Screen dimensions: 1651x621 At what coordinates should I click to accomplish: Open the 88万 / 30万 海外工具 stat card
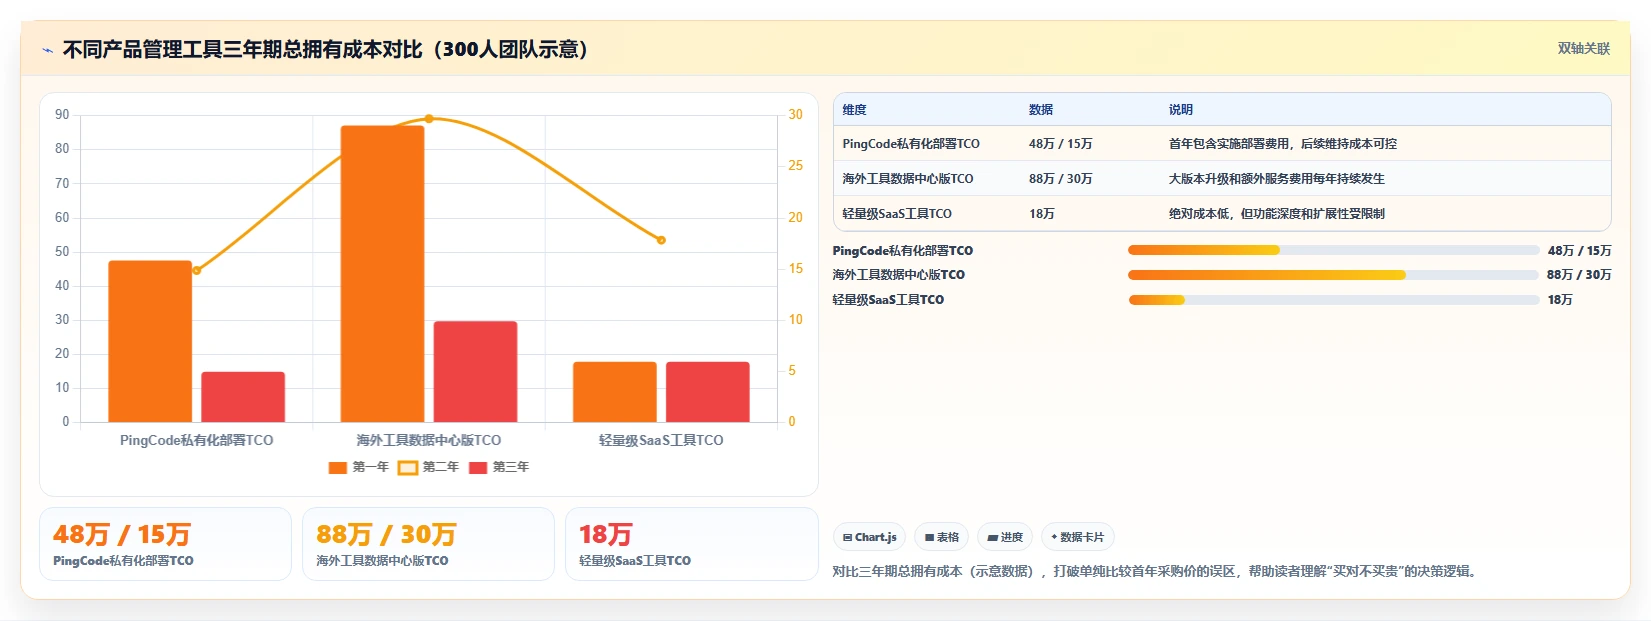pyautogui.click(x=428, y=544)
